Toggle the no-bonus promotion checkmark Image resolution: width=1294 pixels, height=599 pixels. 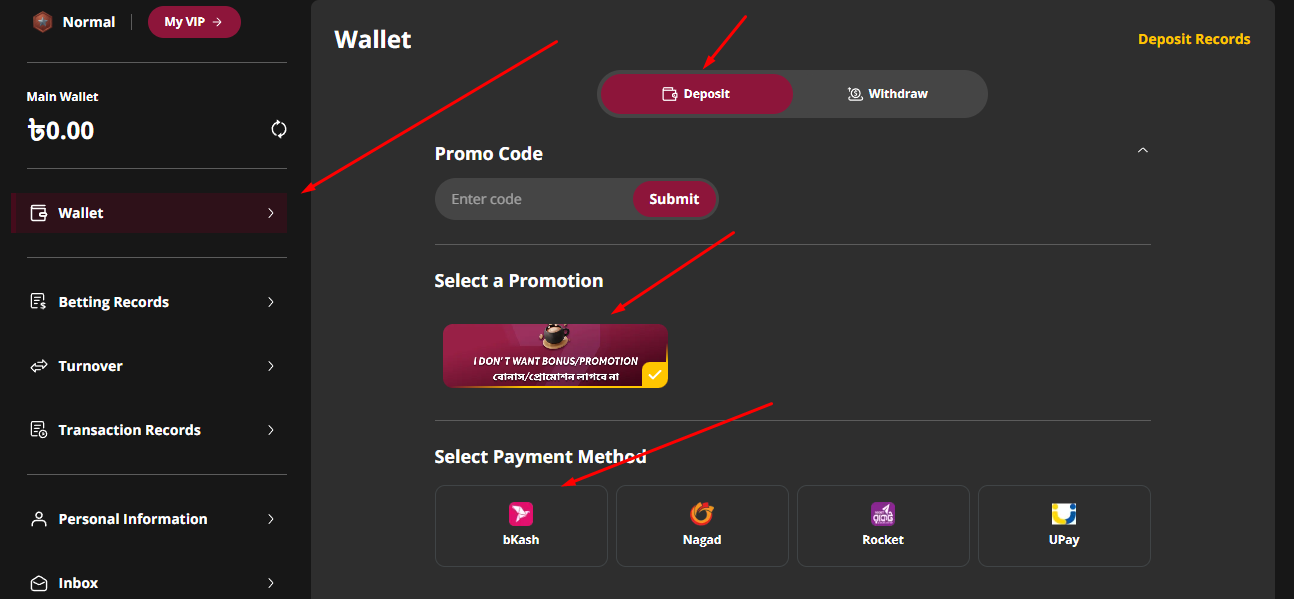(655, 375)
